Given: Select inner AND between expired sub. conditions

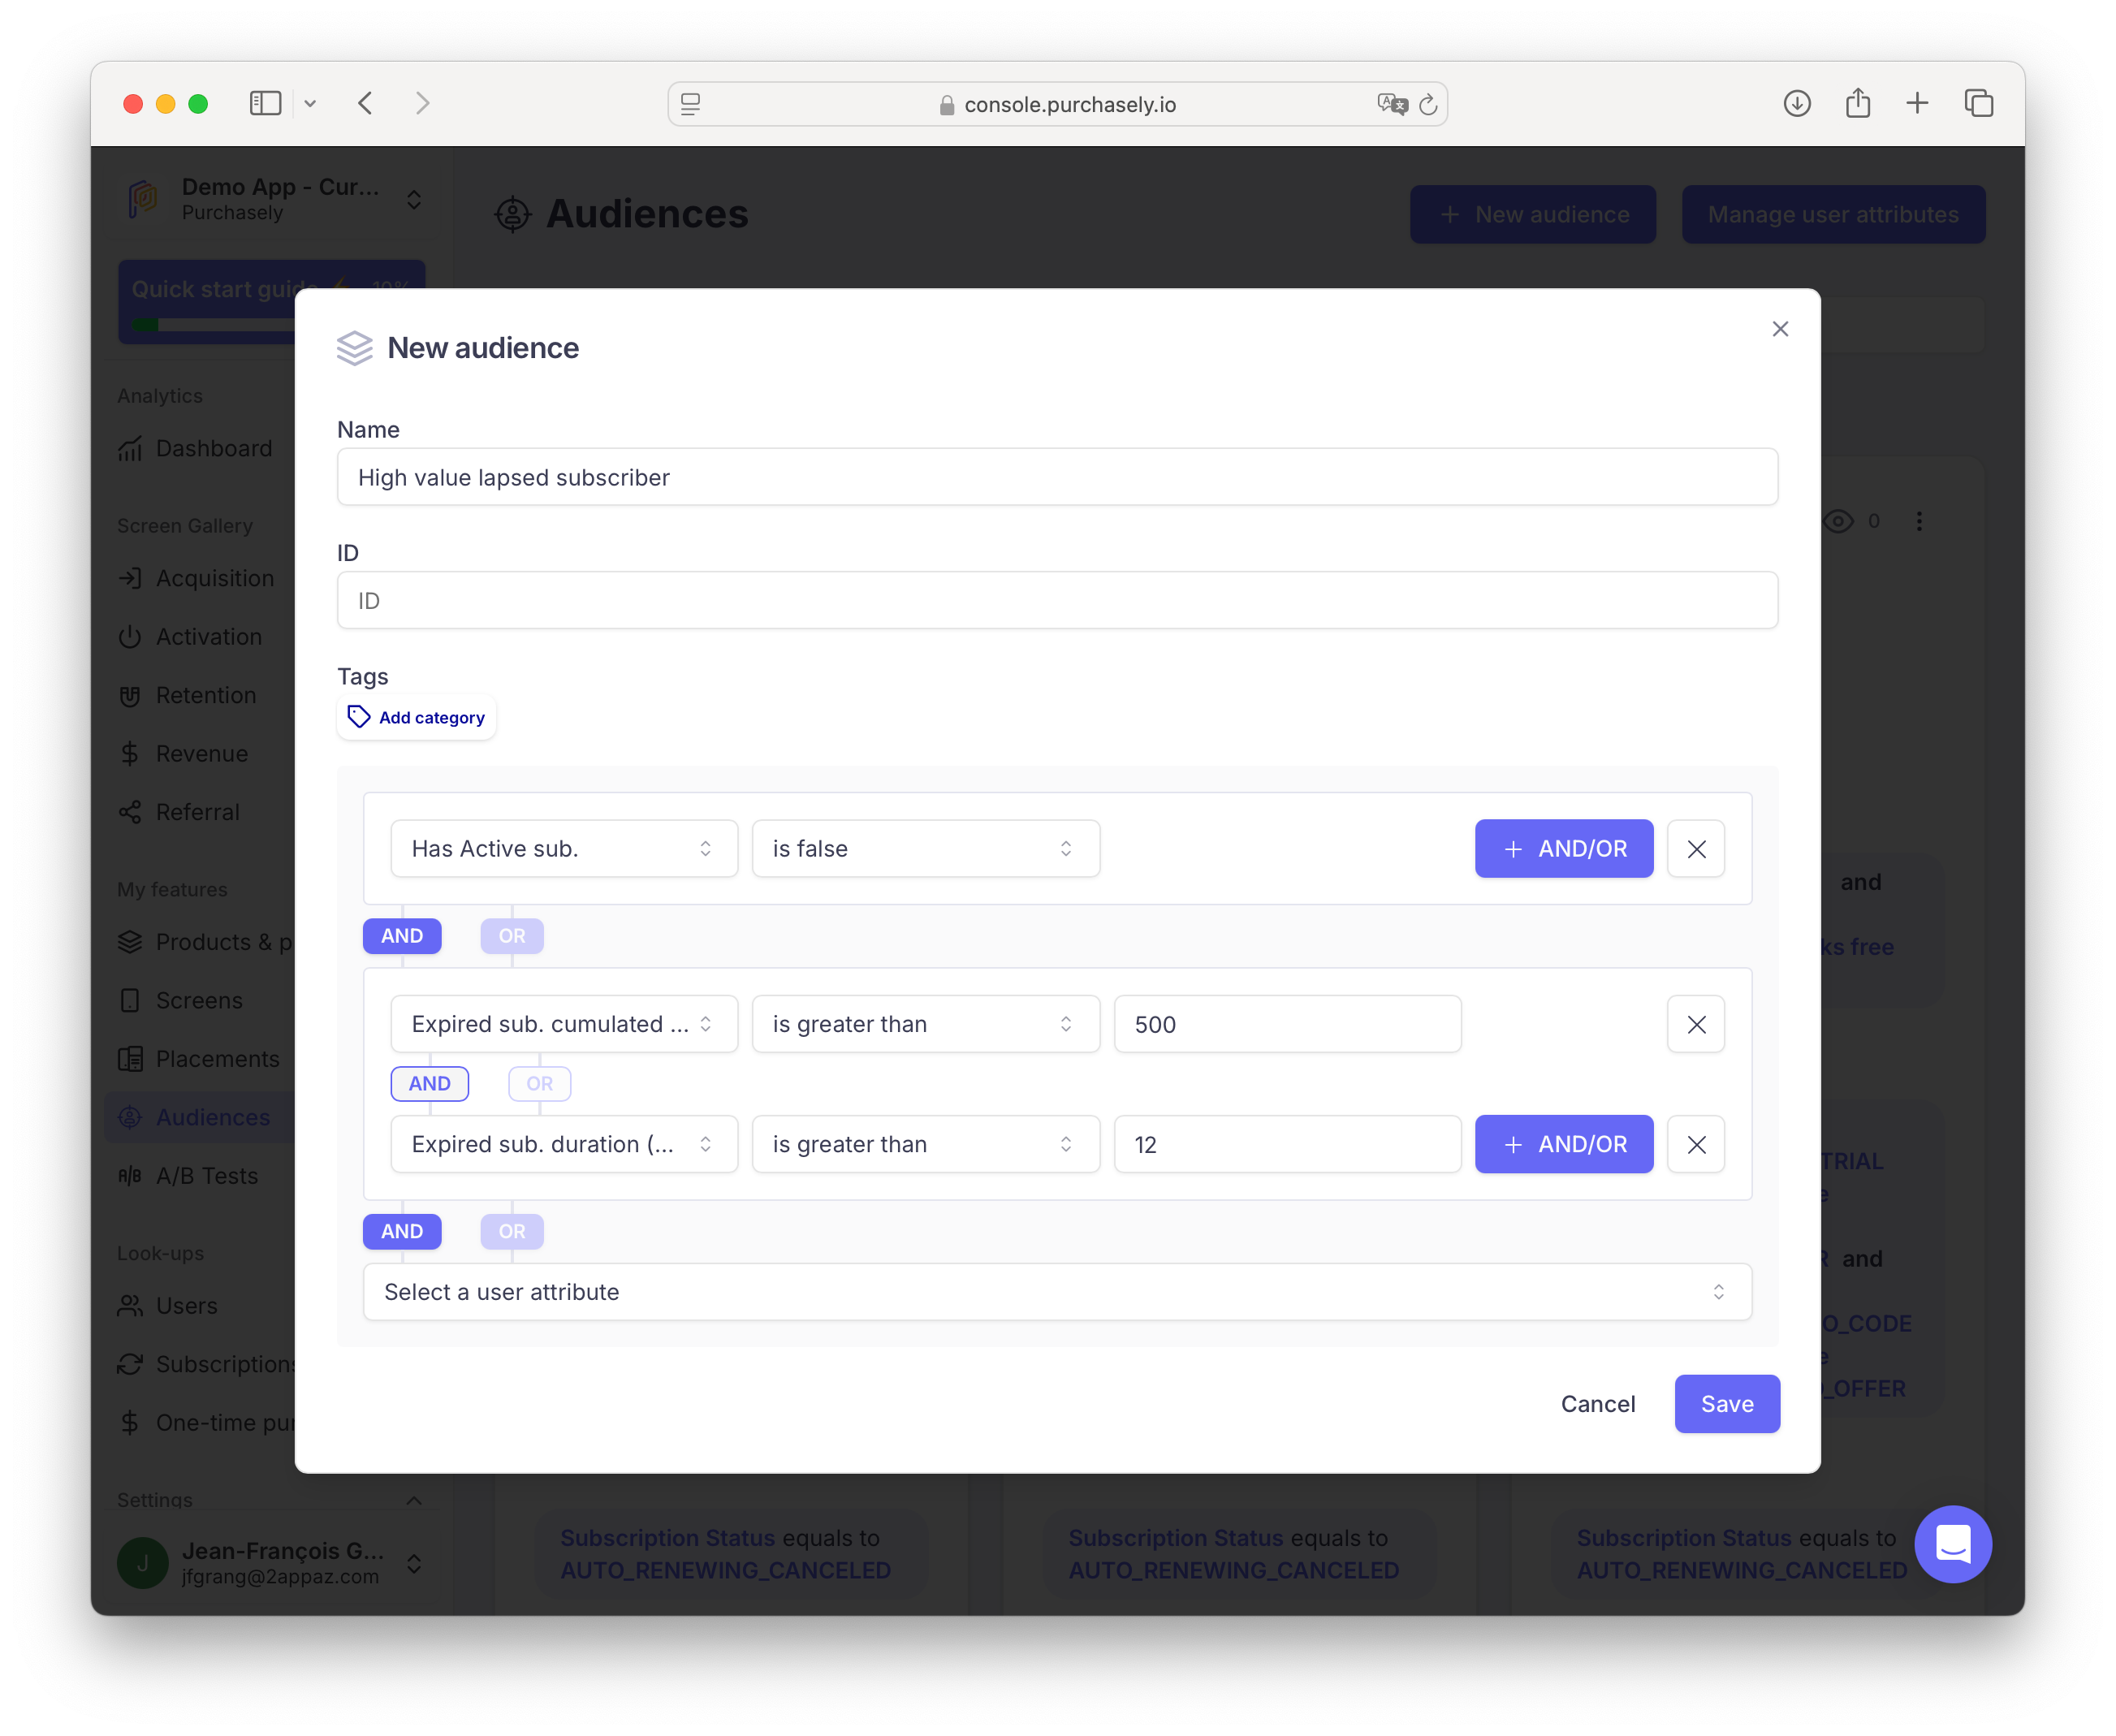Looking at the screenshot, I should [429, 1083].
